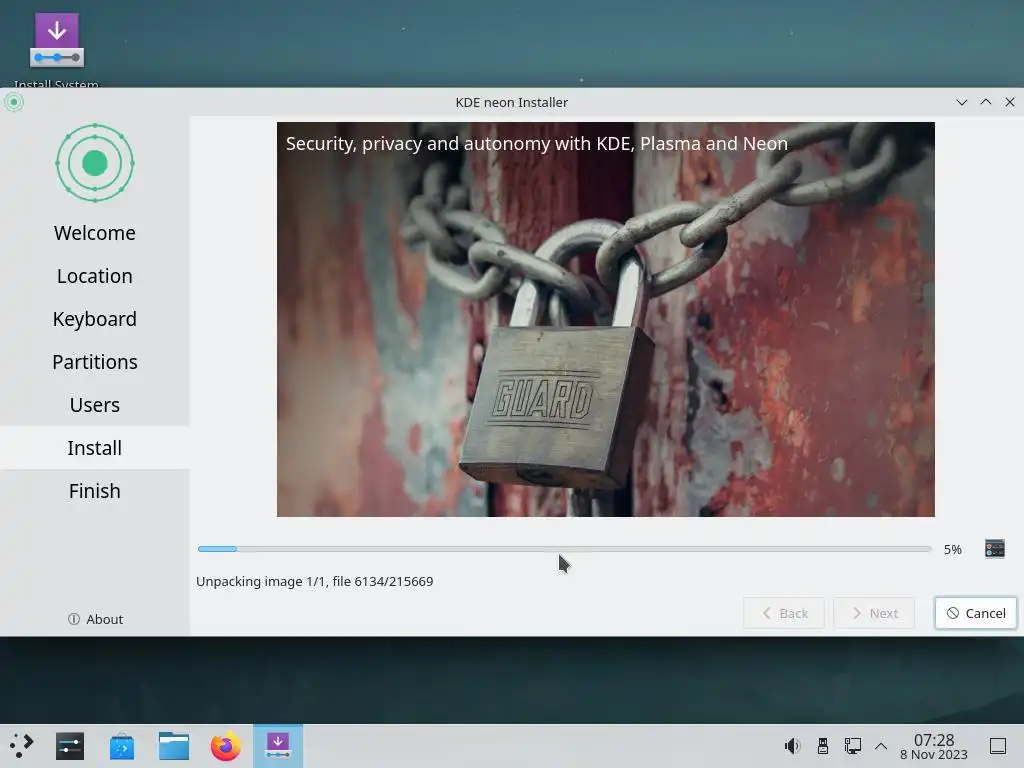1024x768 pixels.
Task: Select the Users step in sidebar
Action: (95, 406)
